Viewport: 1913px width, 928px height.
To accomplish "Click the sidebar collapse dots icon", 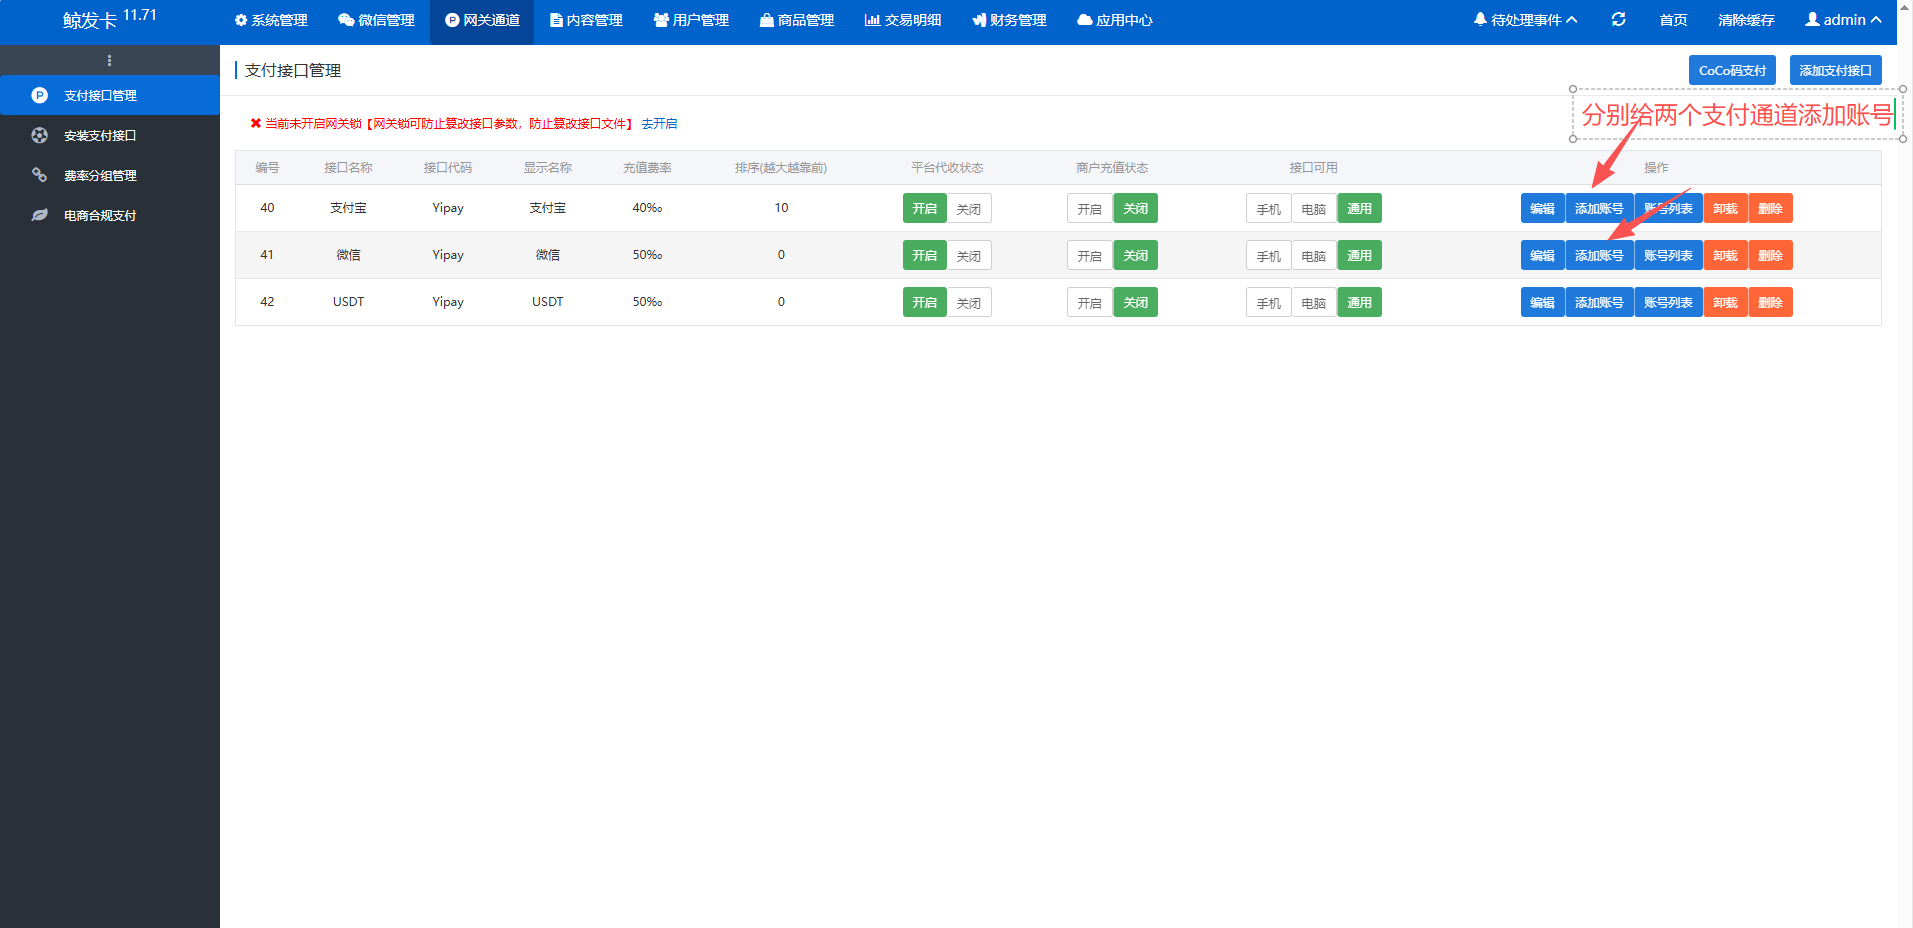I will tap(109, 61).
